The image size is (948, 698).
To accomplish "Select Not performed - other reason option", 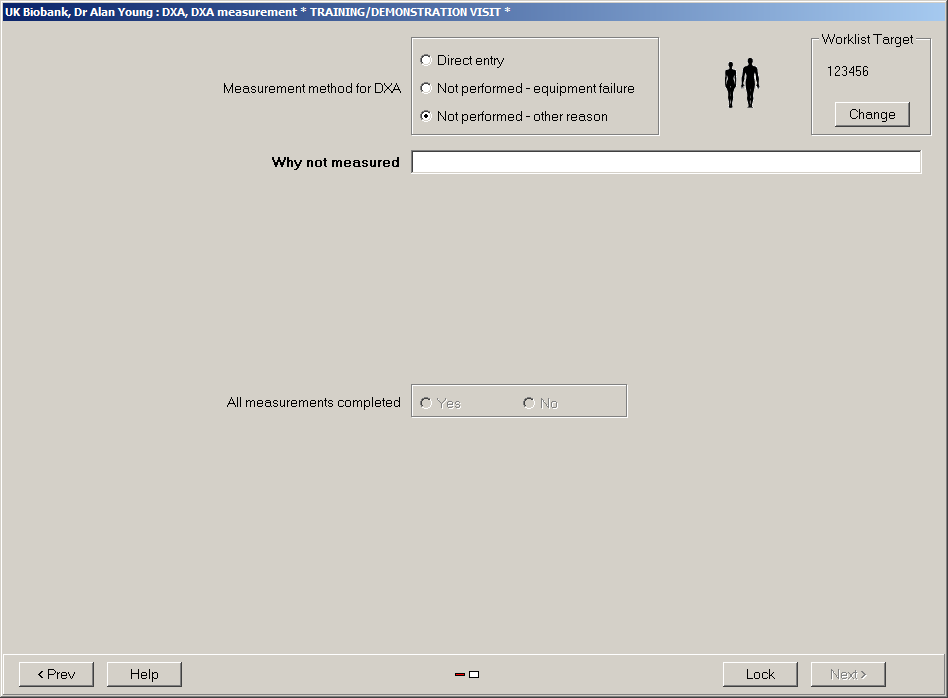I will [x=426, y=116].
